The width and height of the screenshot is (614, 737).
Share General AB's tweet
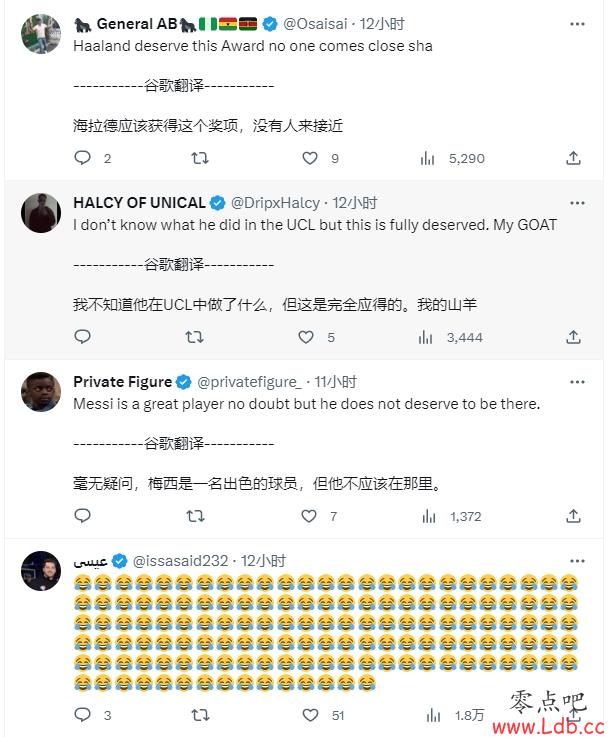point(573,158)
